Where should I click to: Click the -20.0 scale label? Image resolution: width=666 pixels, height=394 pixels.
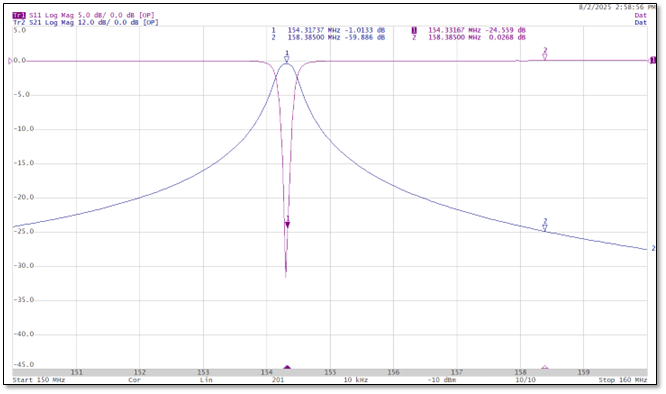[23, 197]
